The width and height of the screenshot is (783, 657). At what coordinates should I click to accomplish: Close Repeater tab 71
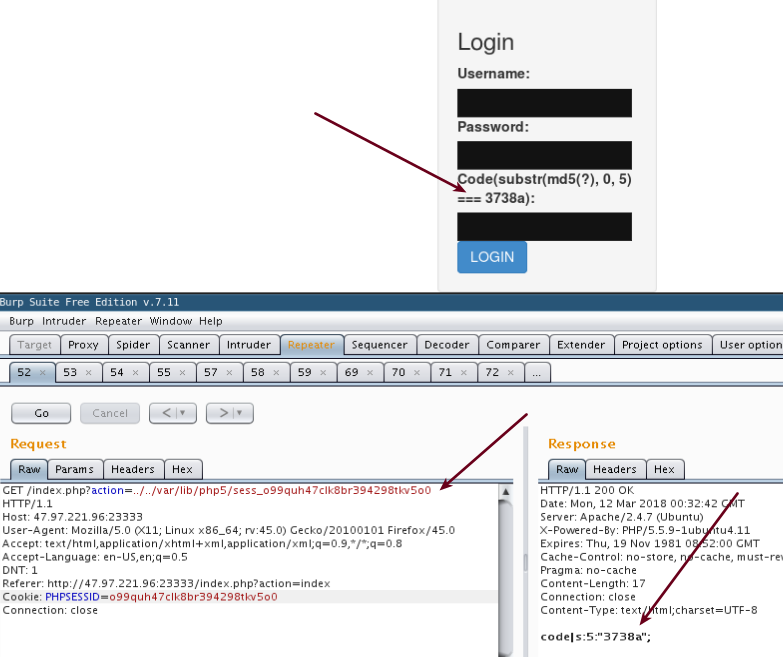pyautogui.click(x=464, y=372)
